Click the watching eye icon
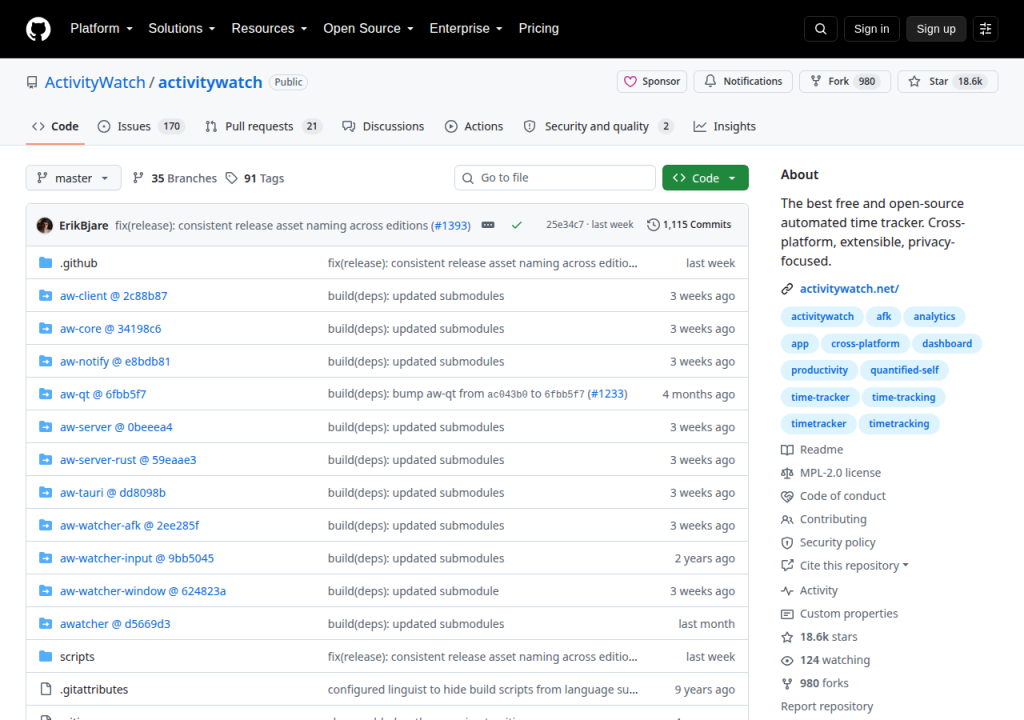Screen dimensions: 1024x720 pyautogui.click(x=787, y=661)
